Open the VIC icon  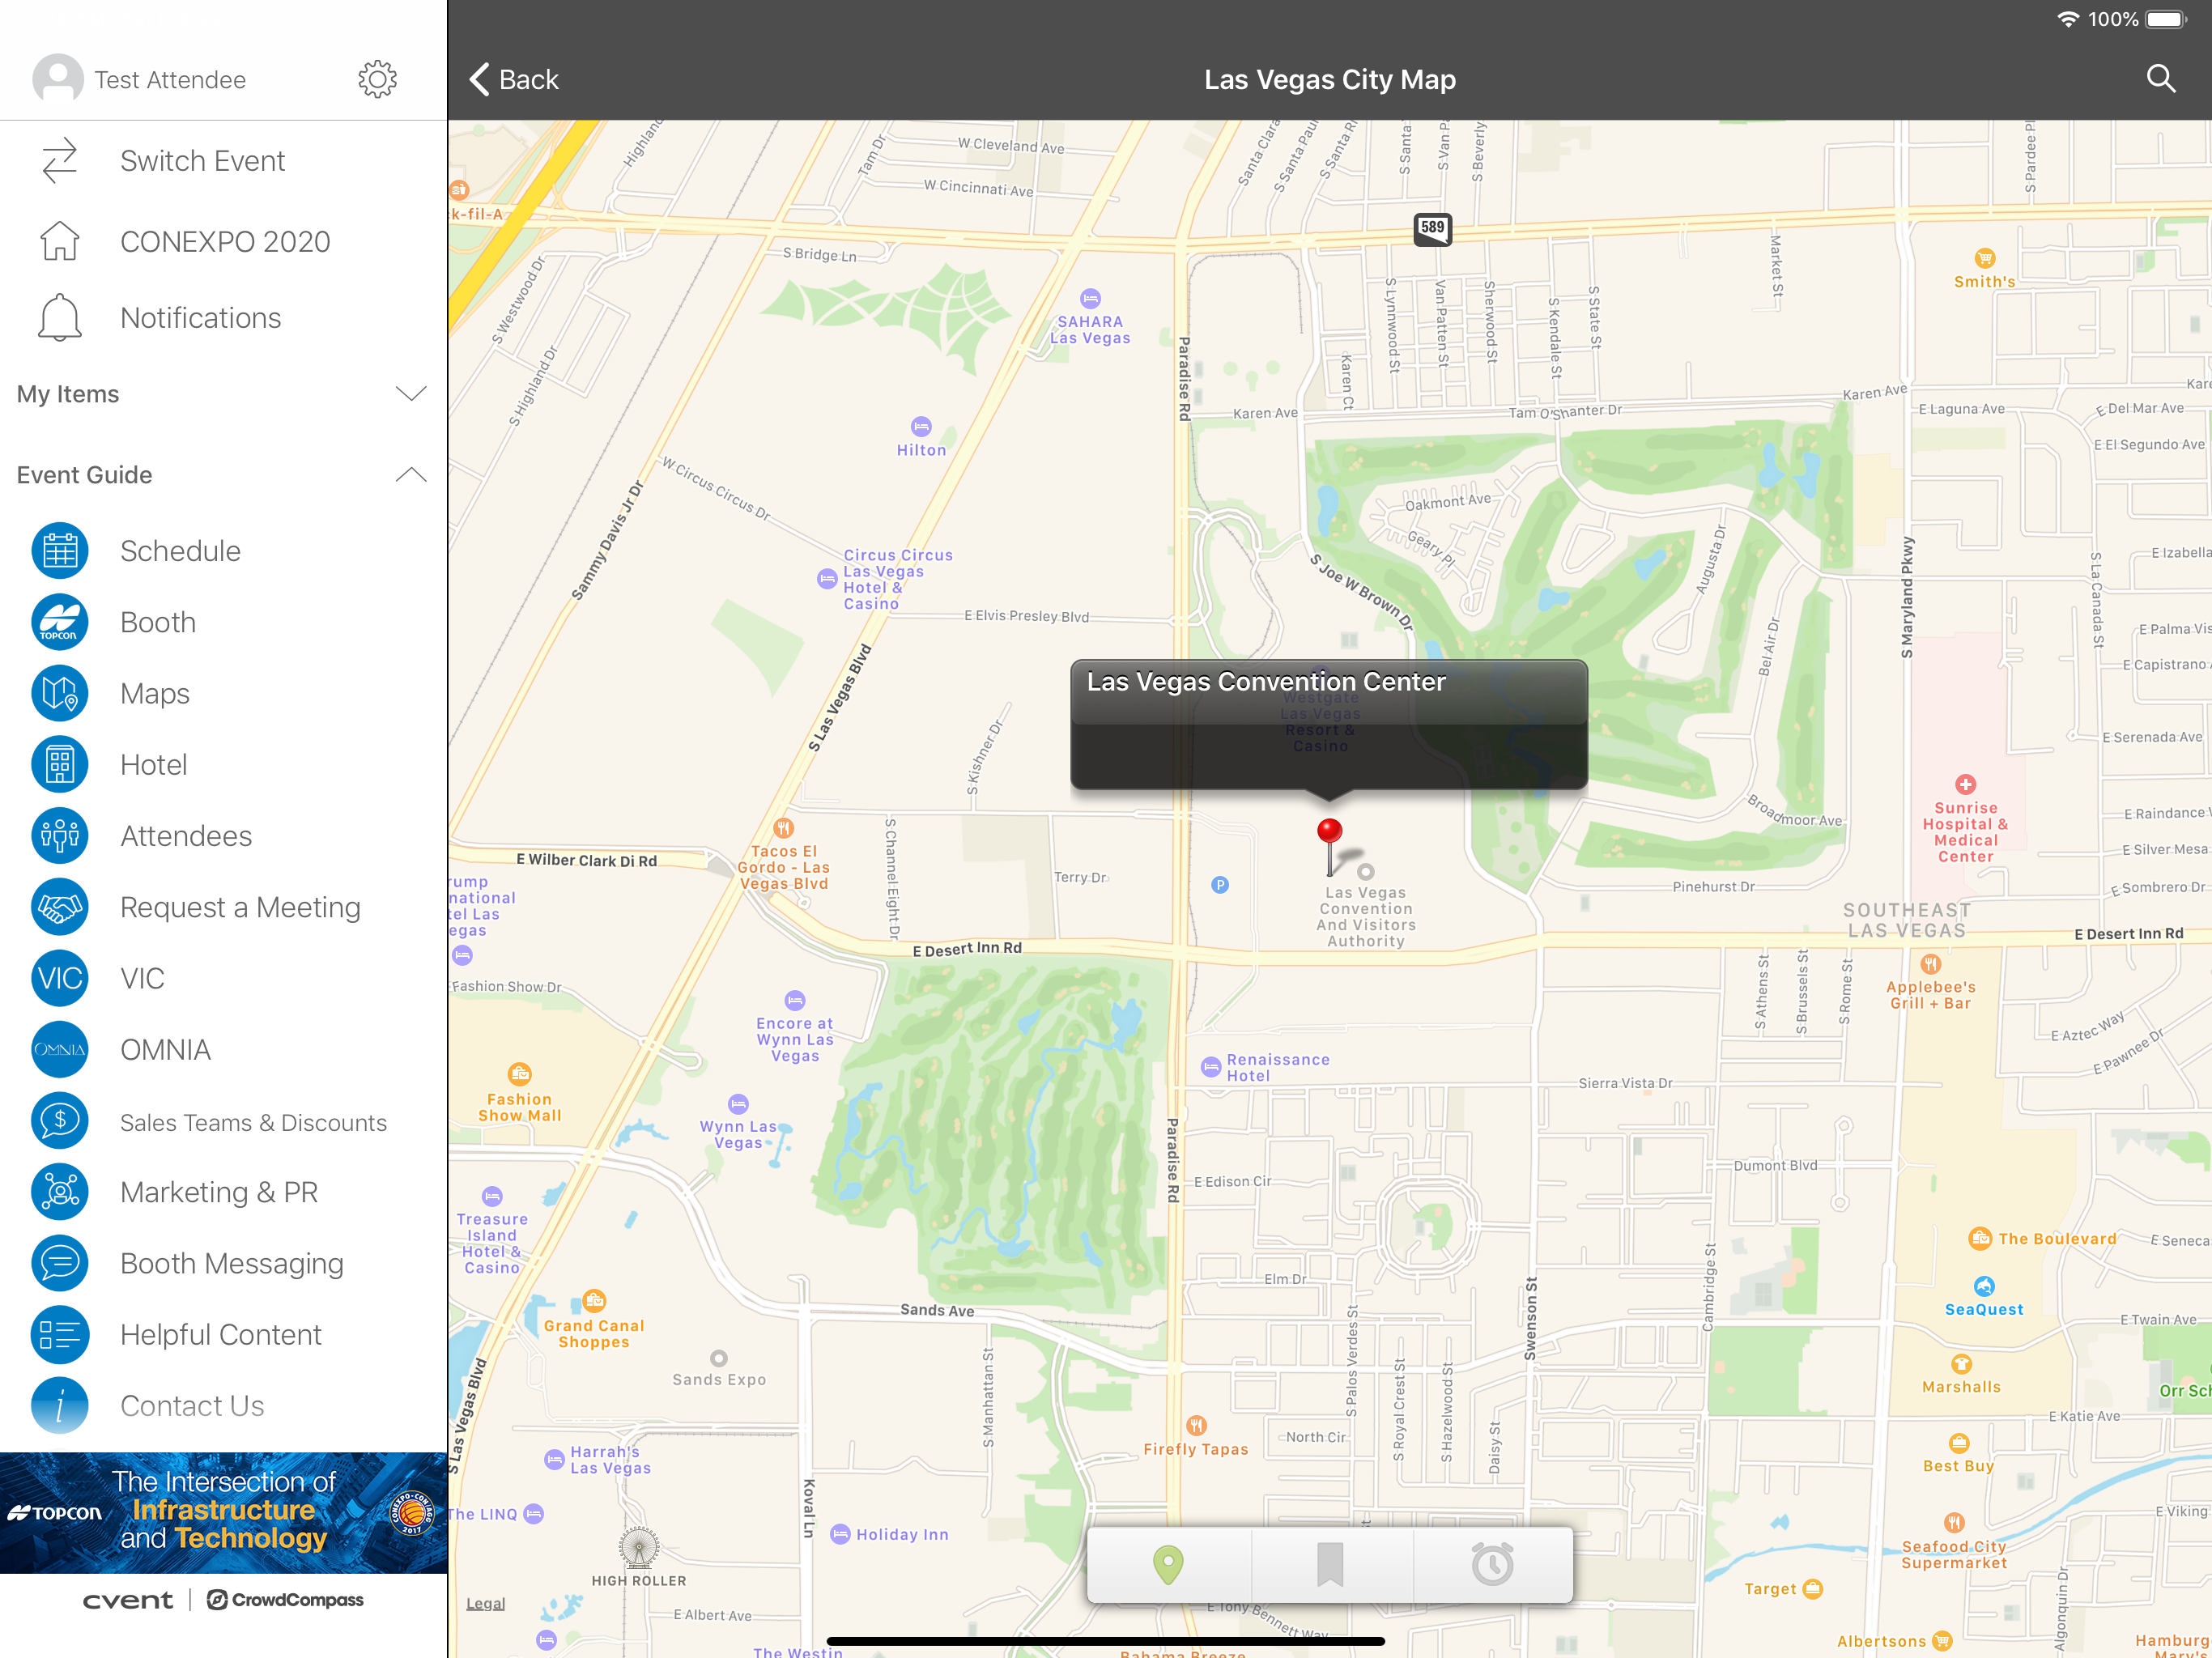[x=59, y=978]
